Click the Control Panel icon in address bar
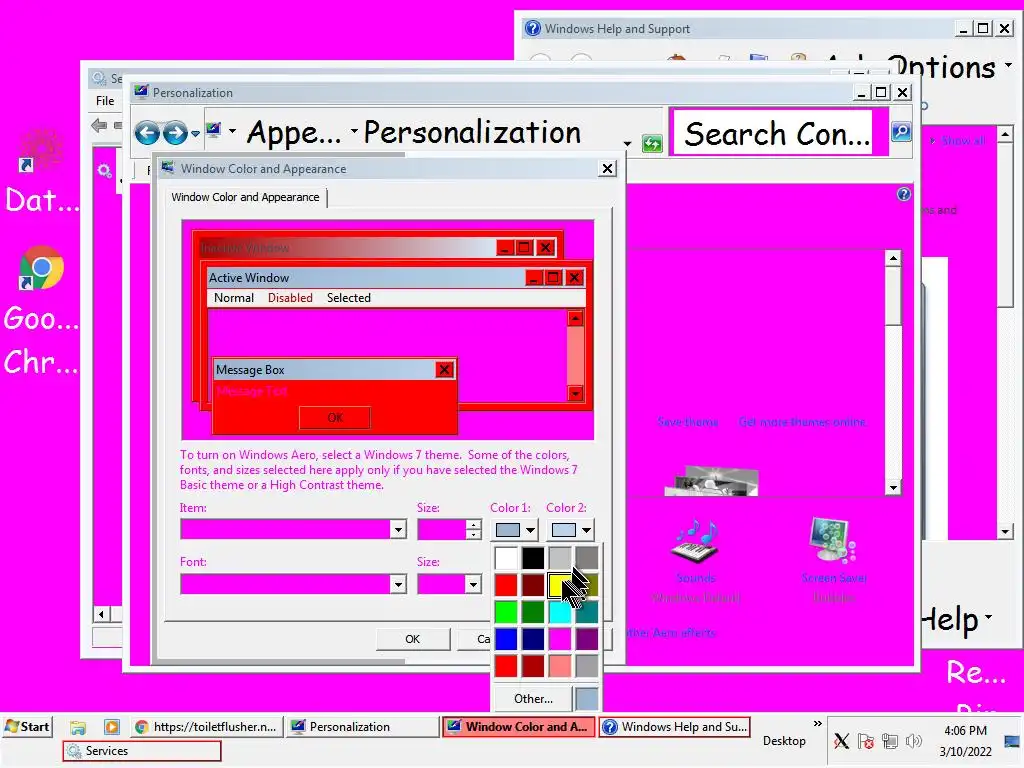Image resolution: width=1024 pixels, height=768 pixels. (214, 130)
